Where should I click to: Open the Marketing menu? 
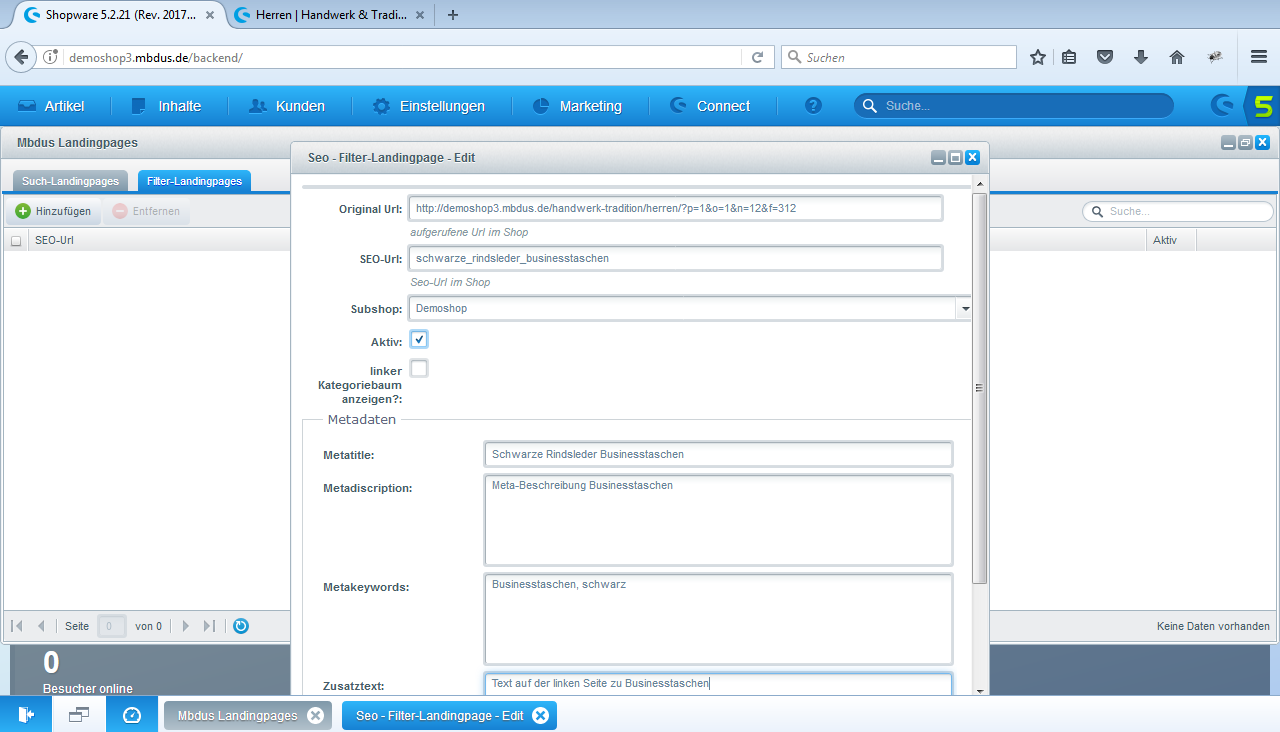[x=576, y=106]
